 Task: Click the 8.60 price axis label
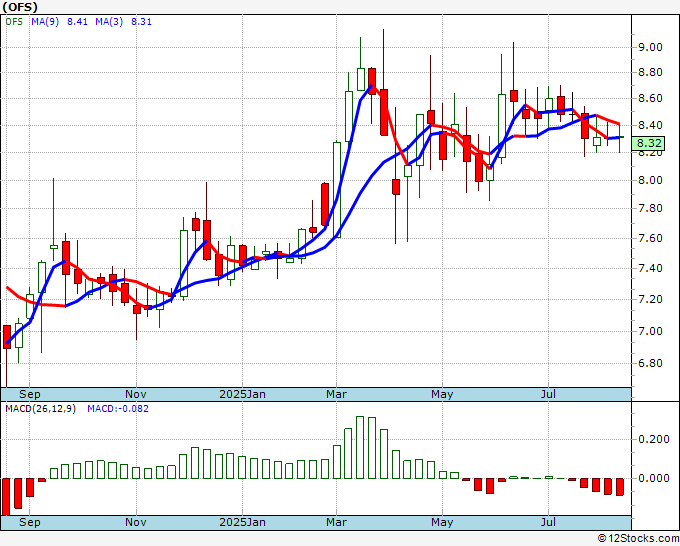point(651,98)
